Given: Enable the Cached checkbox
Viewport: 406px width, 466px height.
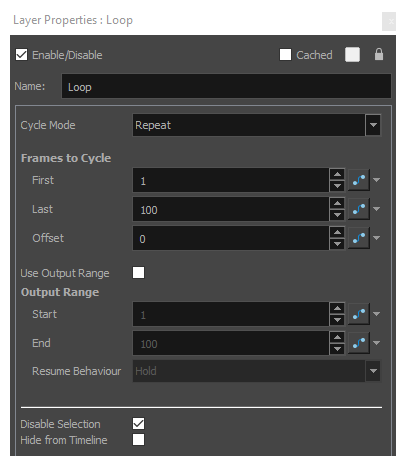Looking at the screenshot, I should (285, 55).
